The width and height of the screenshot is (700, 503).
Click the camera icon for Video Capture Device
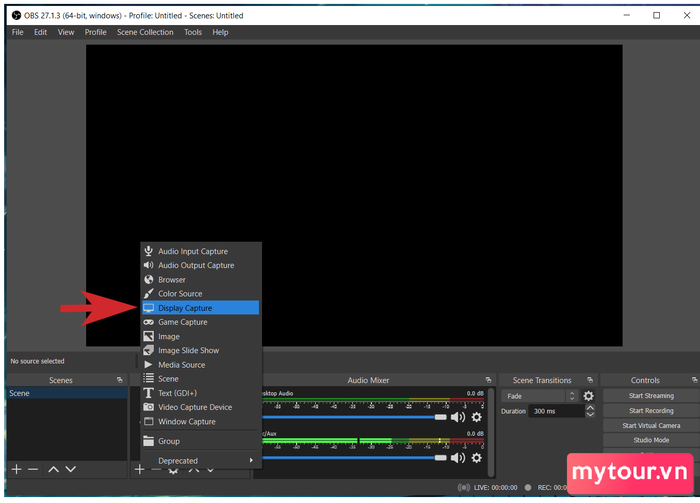[x=149, y=407]
